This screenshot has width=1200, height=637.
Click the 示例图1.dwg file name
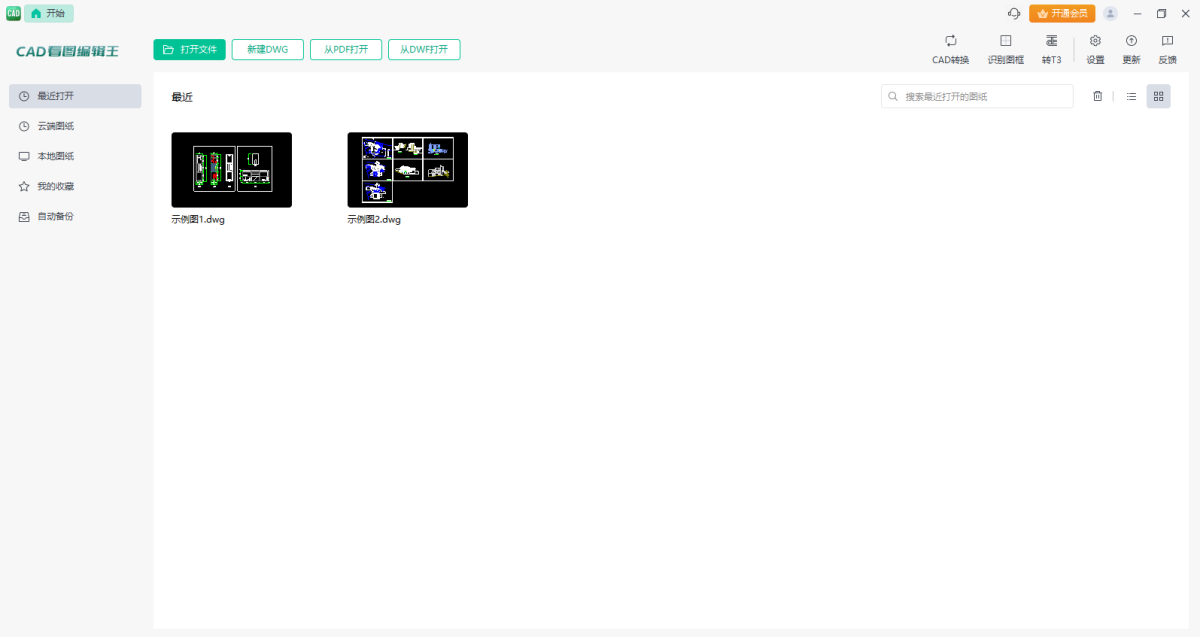click(x=198, y=219)
